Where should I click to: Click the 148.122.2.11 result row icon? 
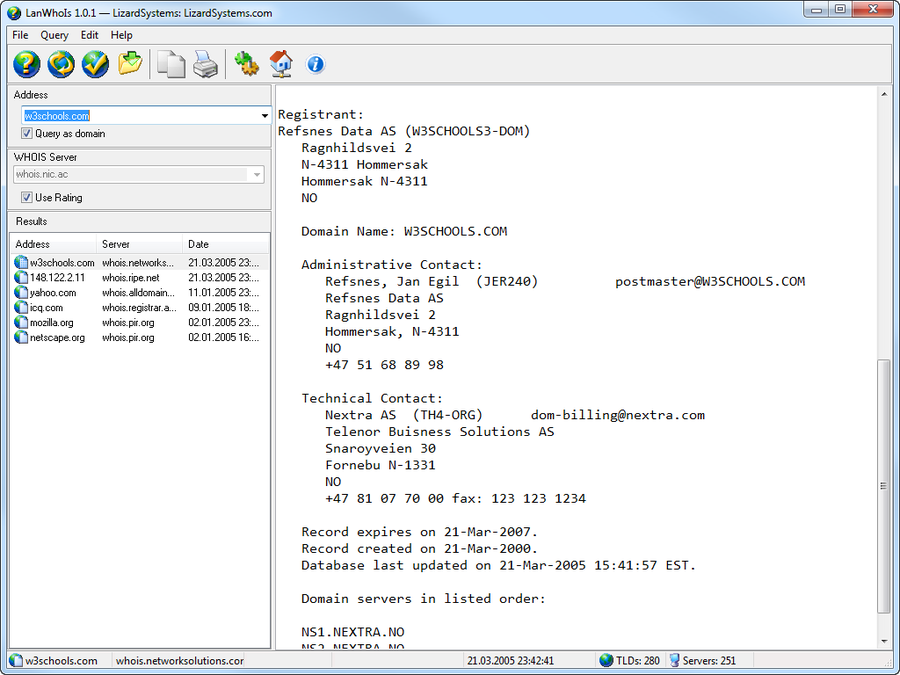point(21,278)
